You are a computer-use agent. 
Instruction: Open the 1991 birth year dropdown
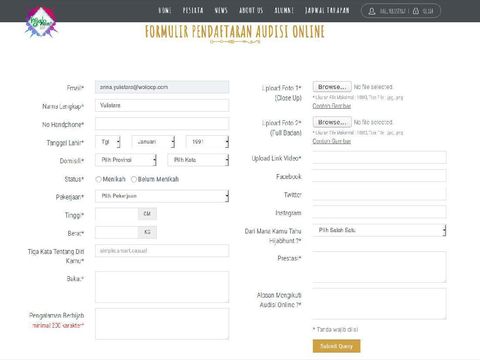click(x=207, y=142)
